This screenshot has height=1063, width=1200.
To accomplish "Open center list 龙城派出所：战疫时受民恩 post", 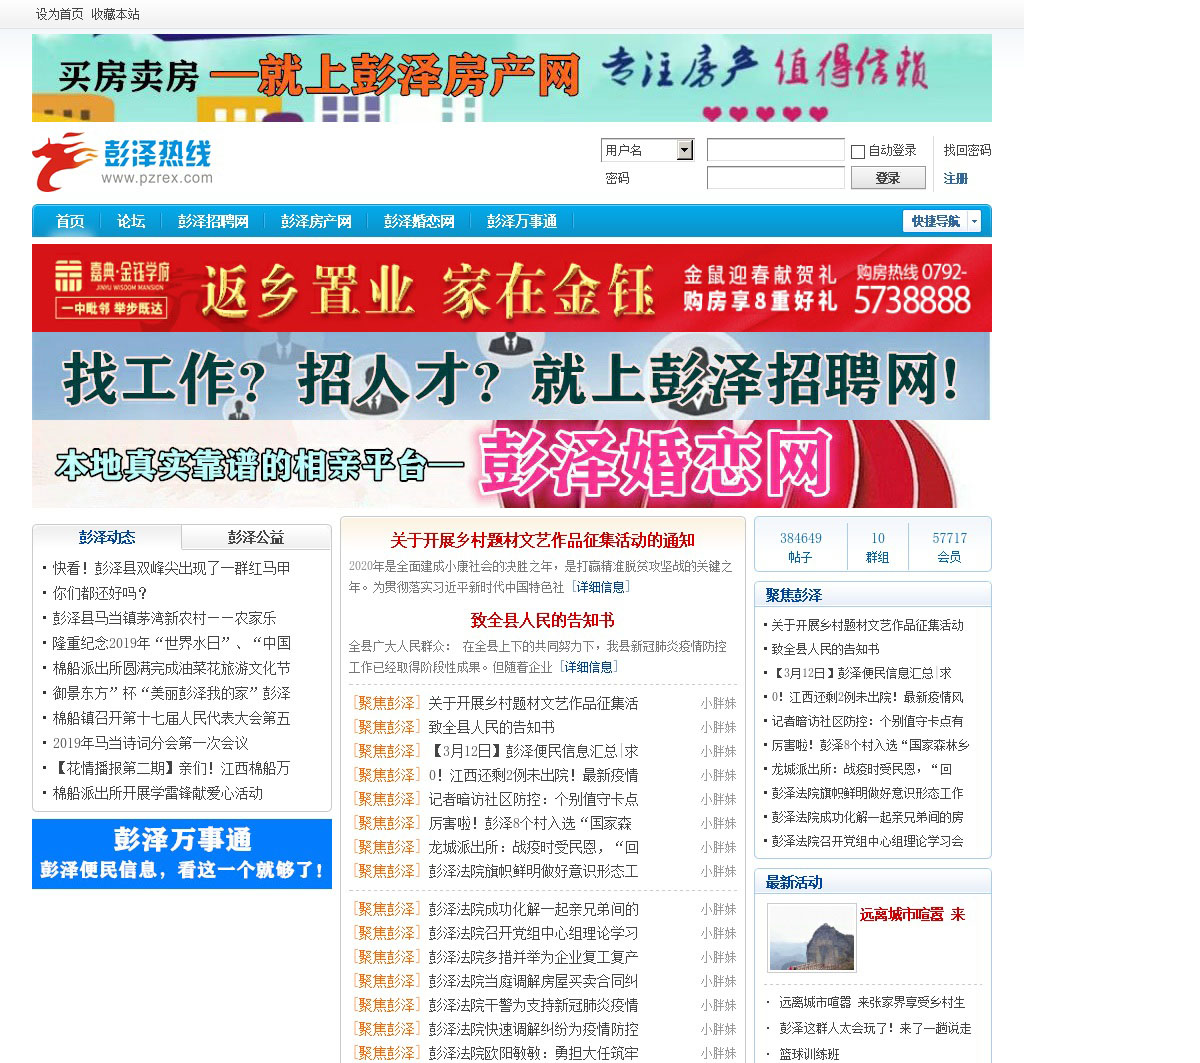I will coord(533,847).
